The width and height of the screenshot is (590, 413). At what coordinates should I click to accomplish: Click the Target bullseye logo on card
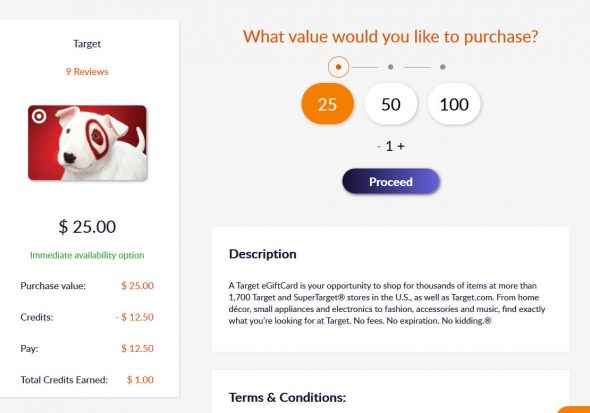pos(39,116)
